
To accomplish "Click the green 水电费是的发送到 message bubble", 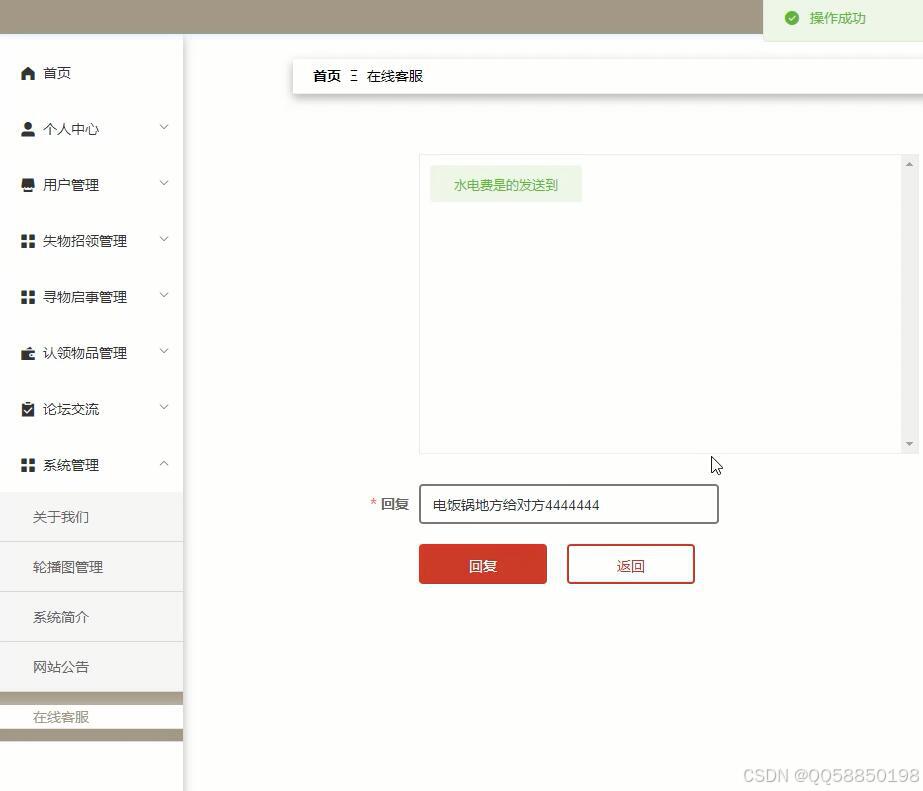I will (505, 184).
